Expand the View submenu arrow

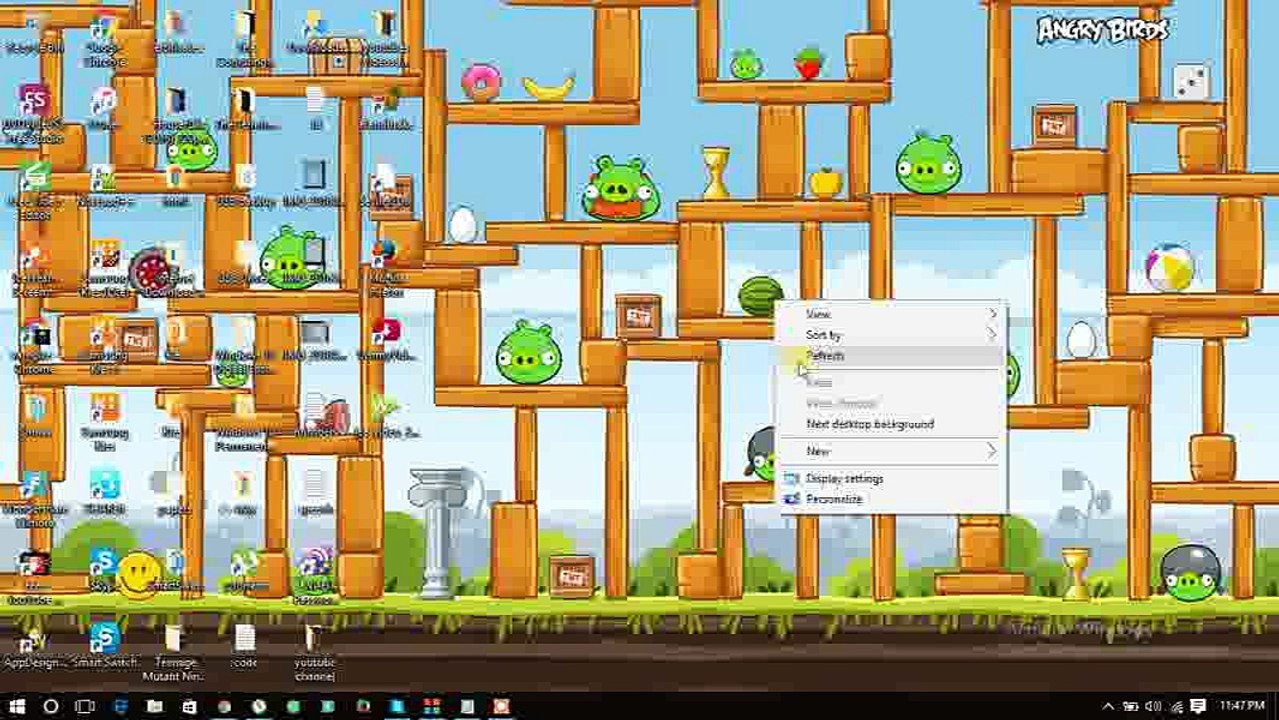[x=992, y=314]
